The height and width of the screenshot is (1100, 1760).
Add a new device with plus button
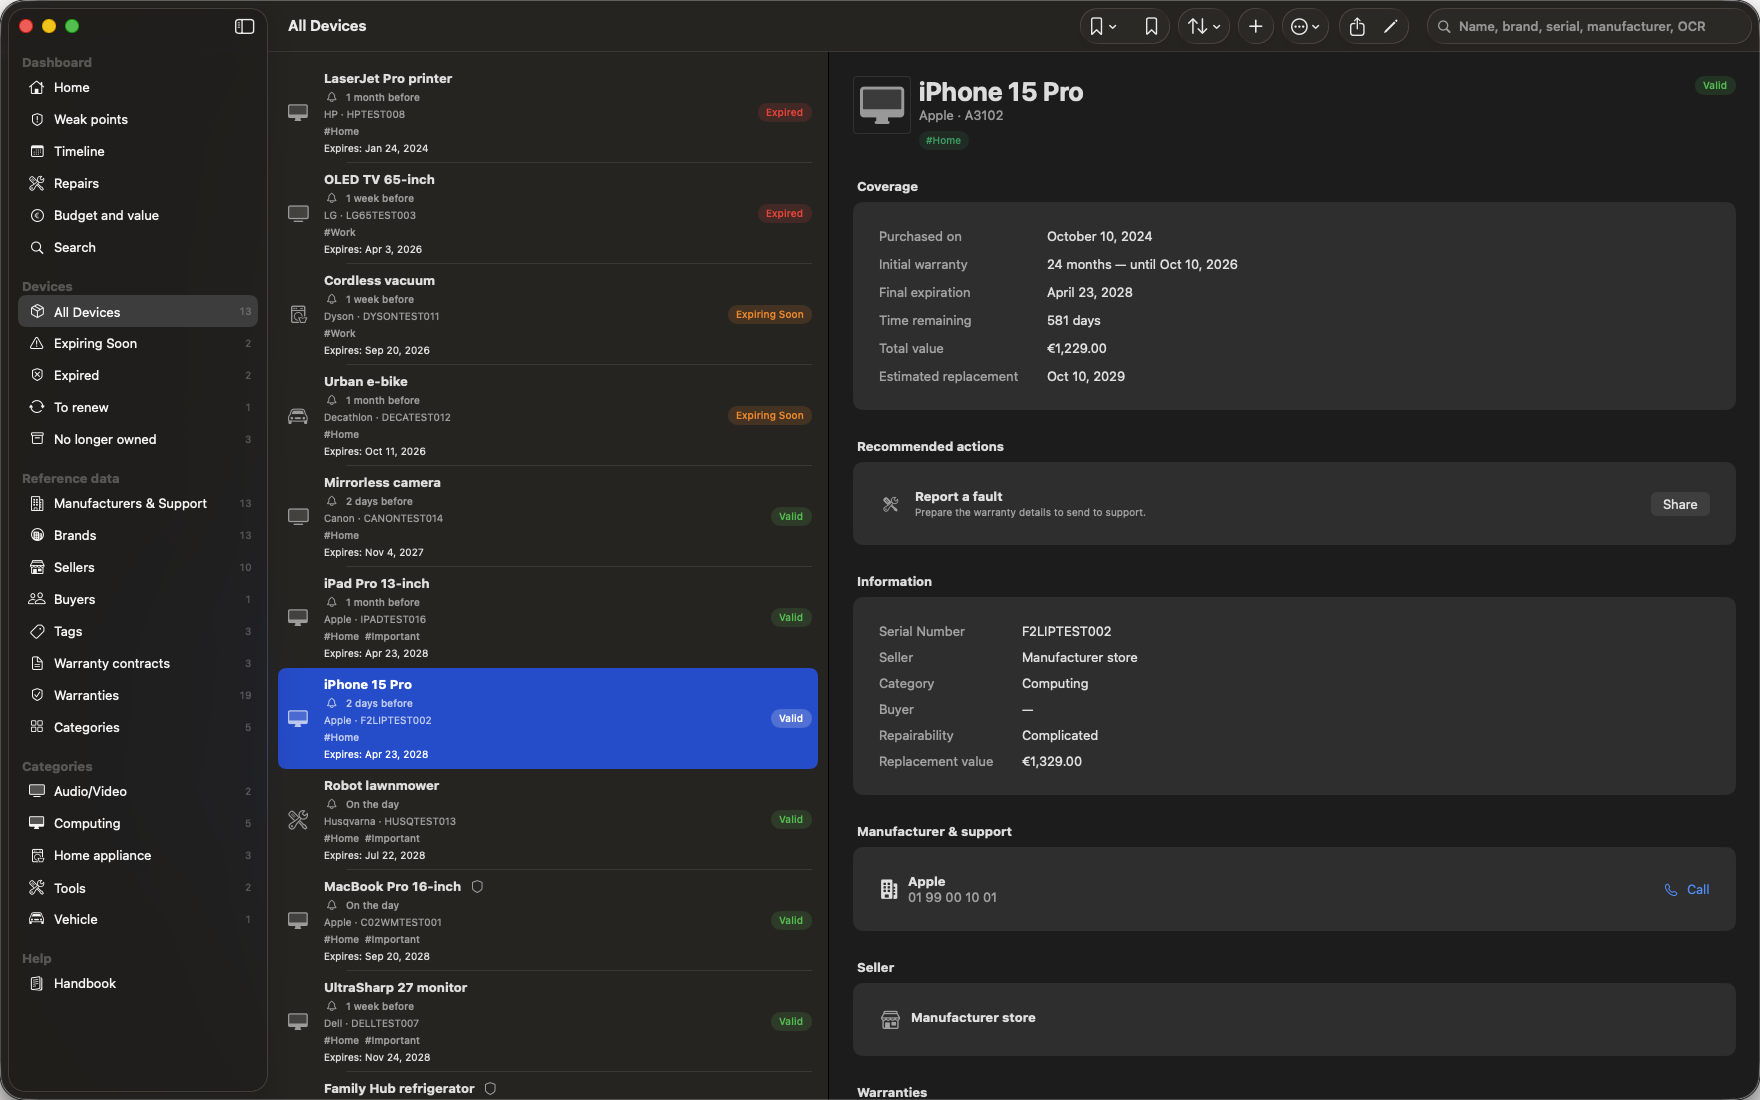pyautogui.click(x=1256, y=27)
